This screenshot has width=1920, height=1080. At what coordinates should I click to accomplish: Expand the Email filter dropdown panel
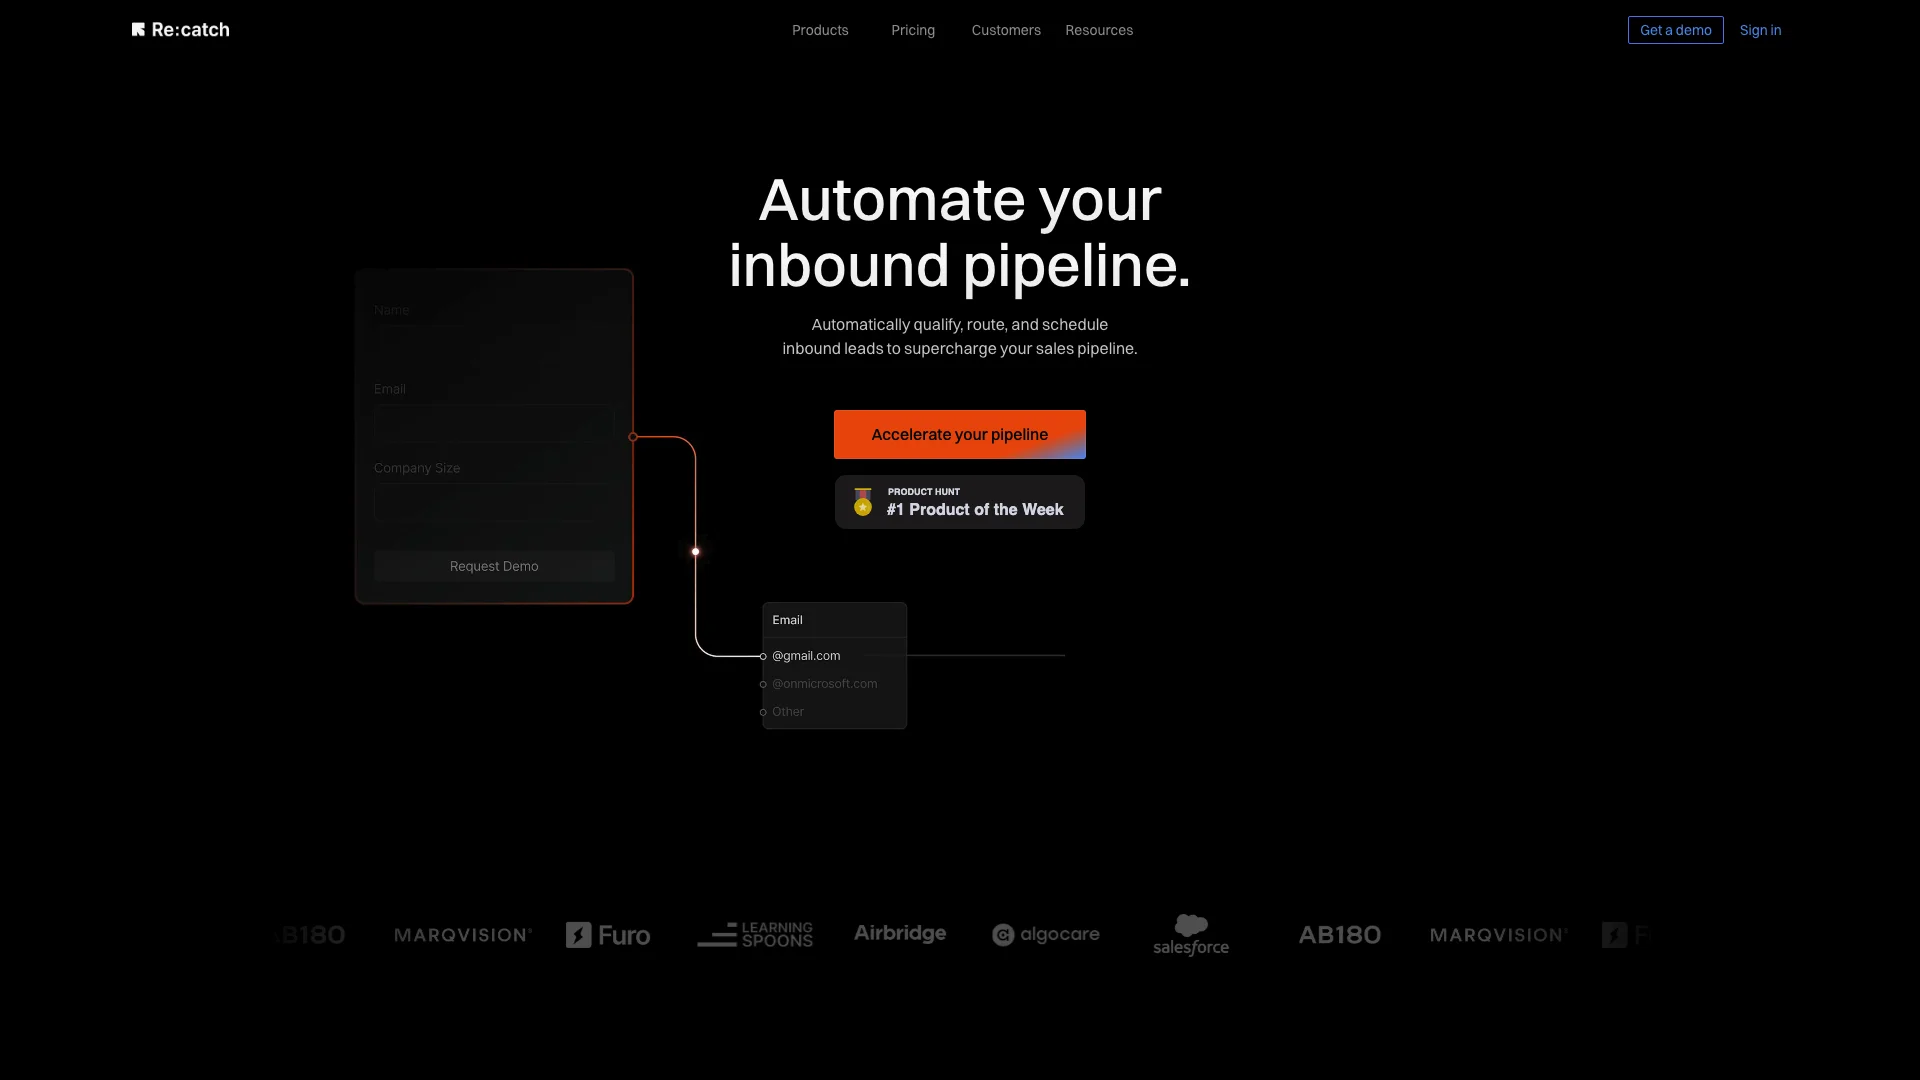click(x=832, y=620)
